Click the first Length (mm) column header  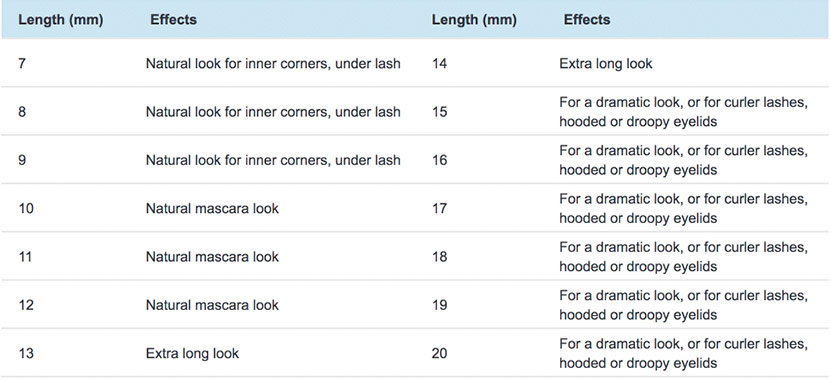[60, 20]
